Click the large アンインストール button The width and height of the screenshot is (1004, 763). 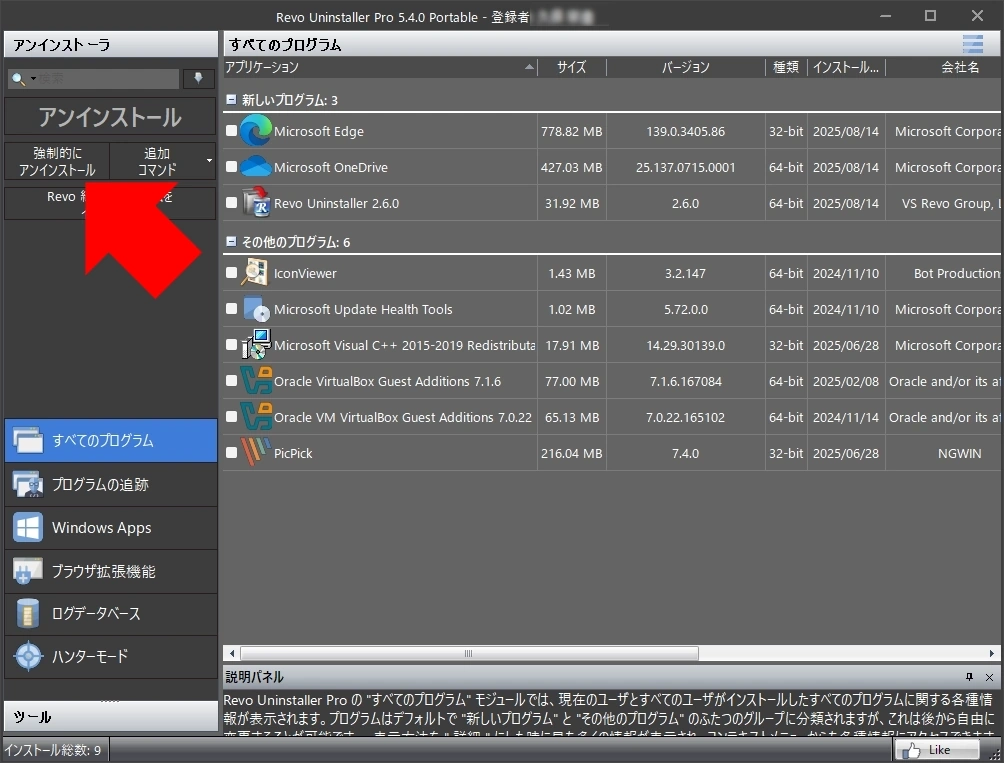[110, 117]
